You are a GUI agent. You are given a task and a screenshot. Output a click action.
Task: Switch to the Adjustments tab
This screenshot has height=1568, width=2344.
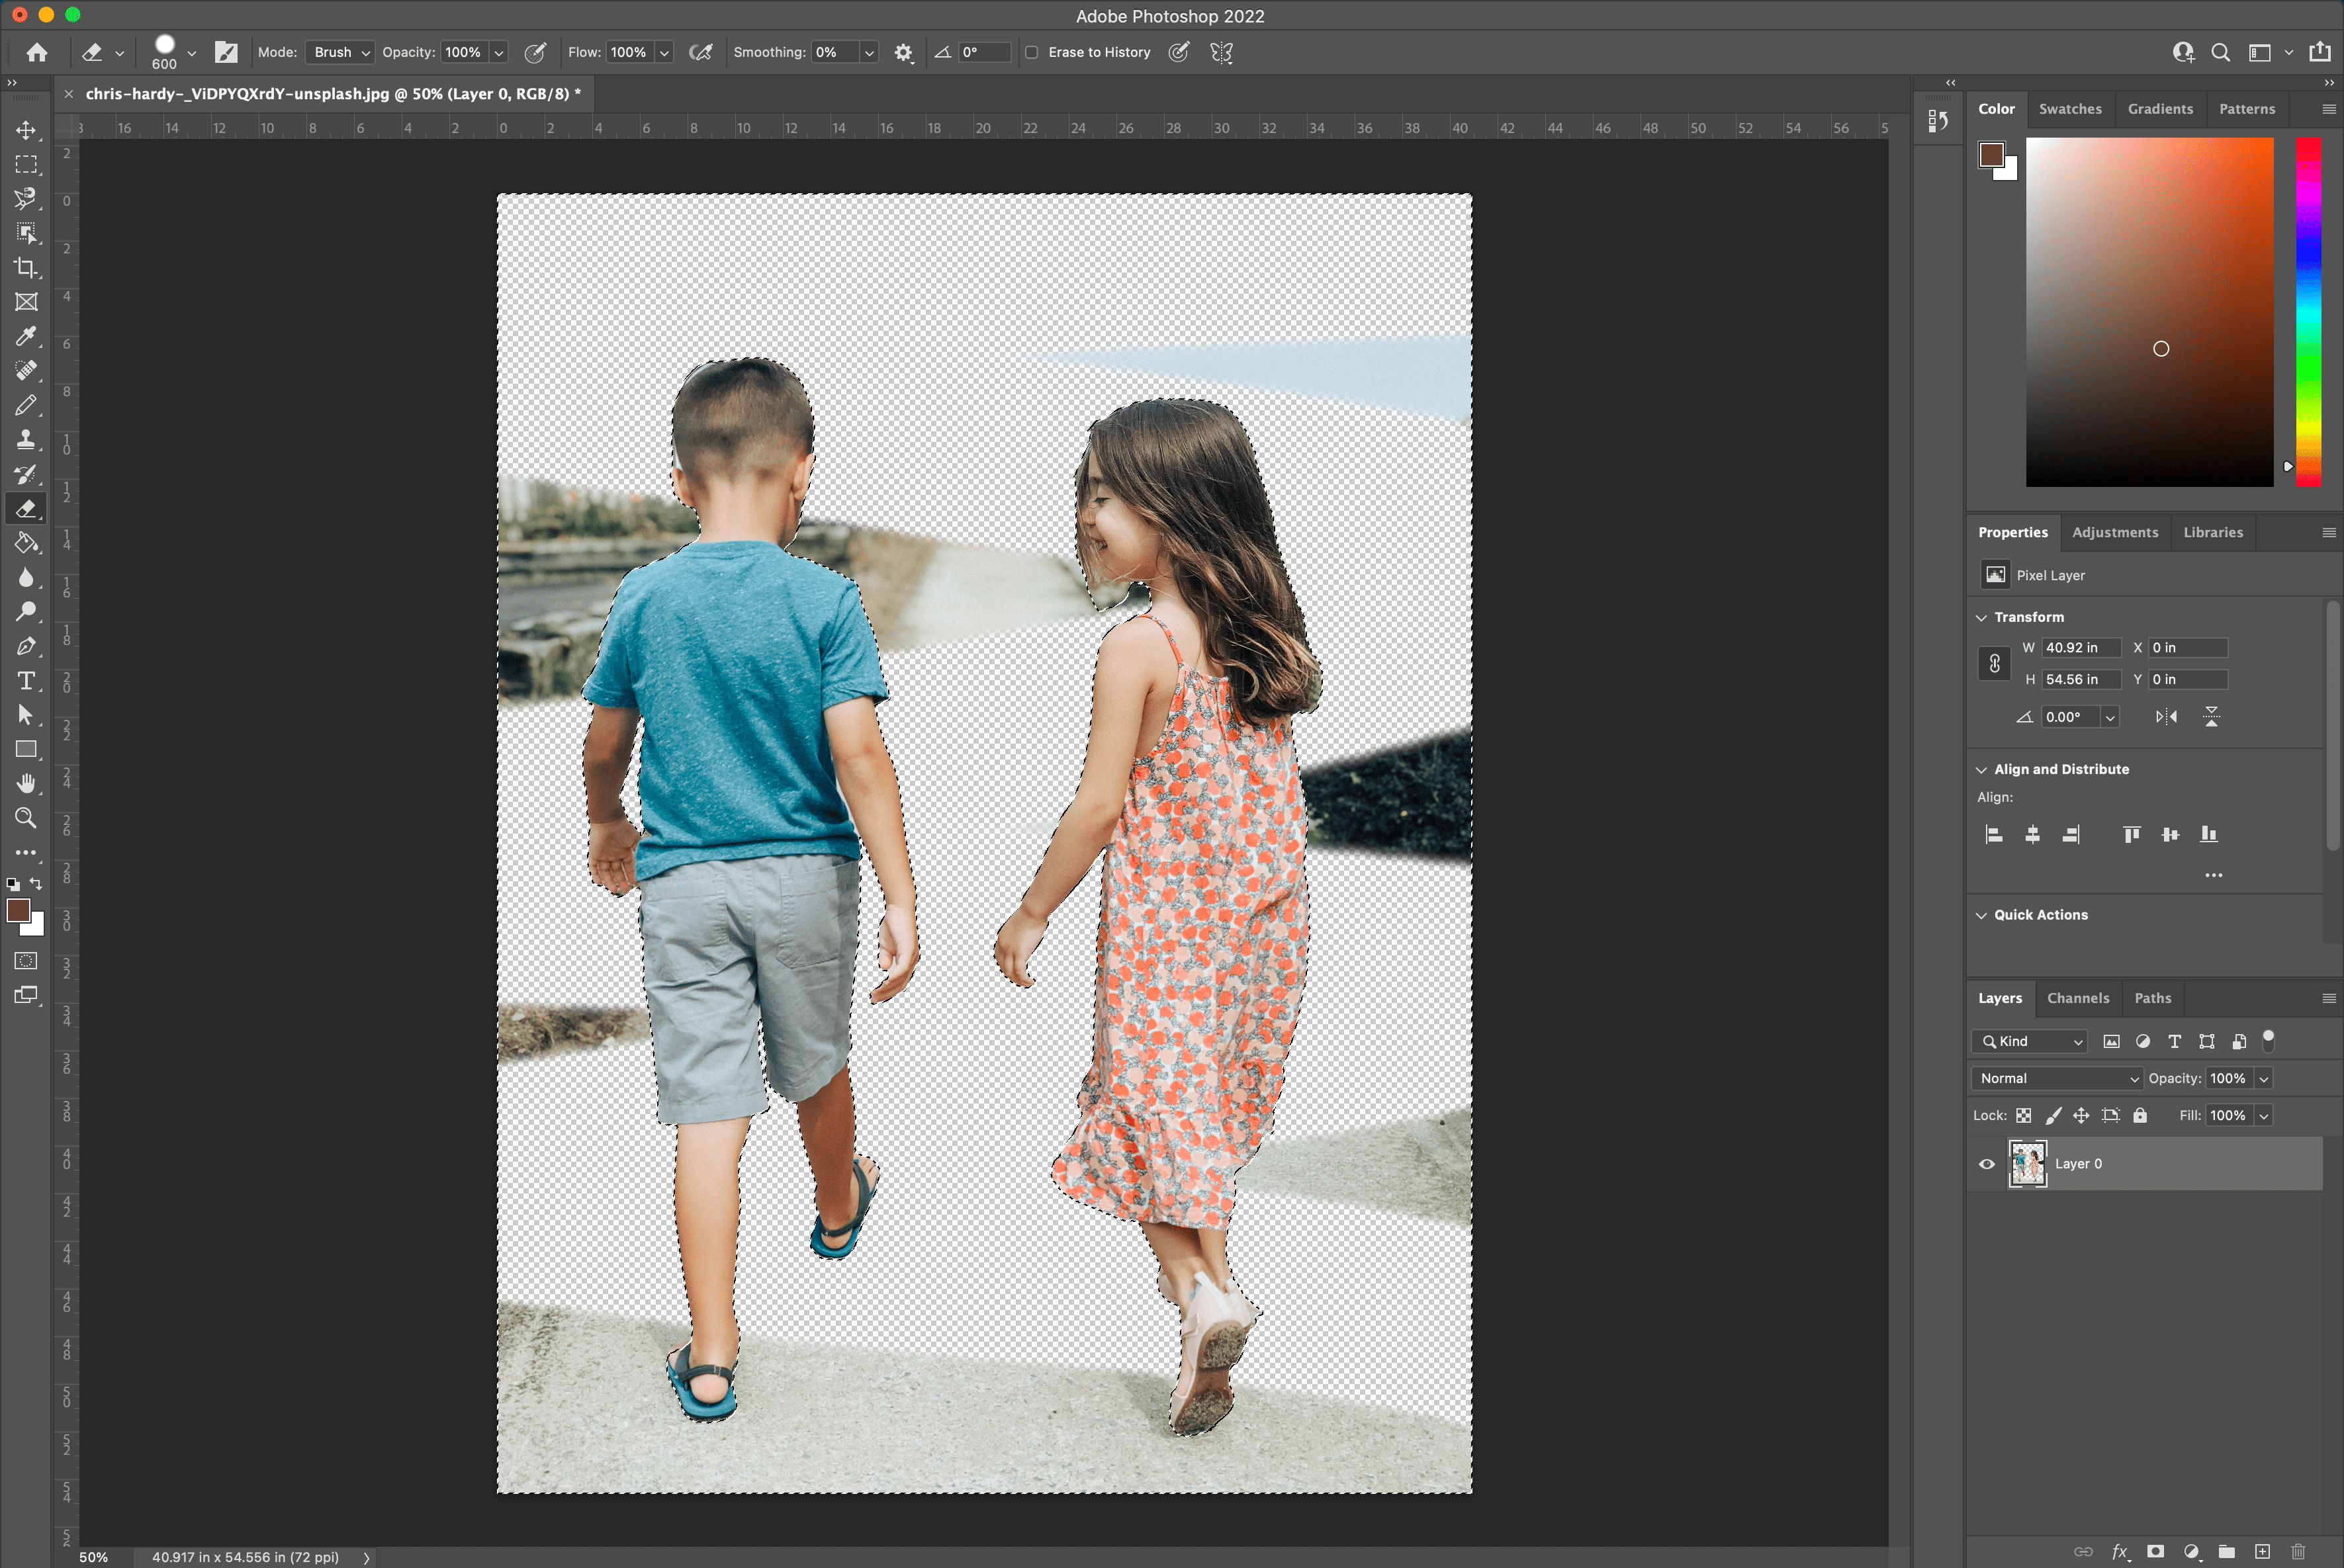2113,530
